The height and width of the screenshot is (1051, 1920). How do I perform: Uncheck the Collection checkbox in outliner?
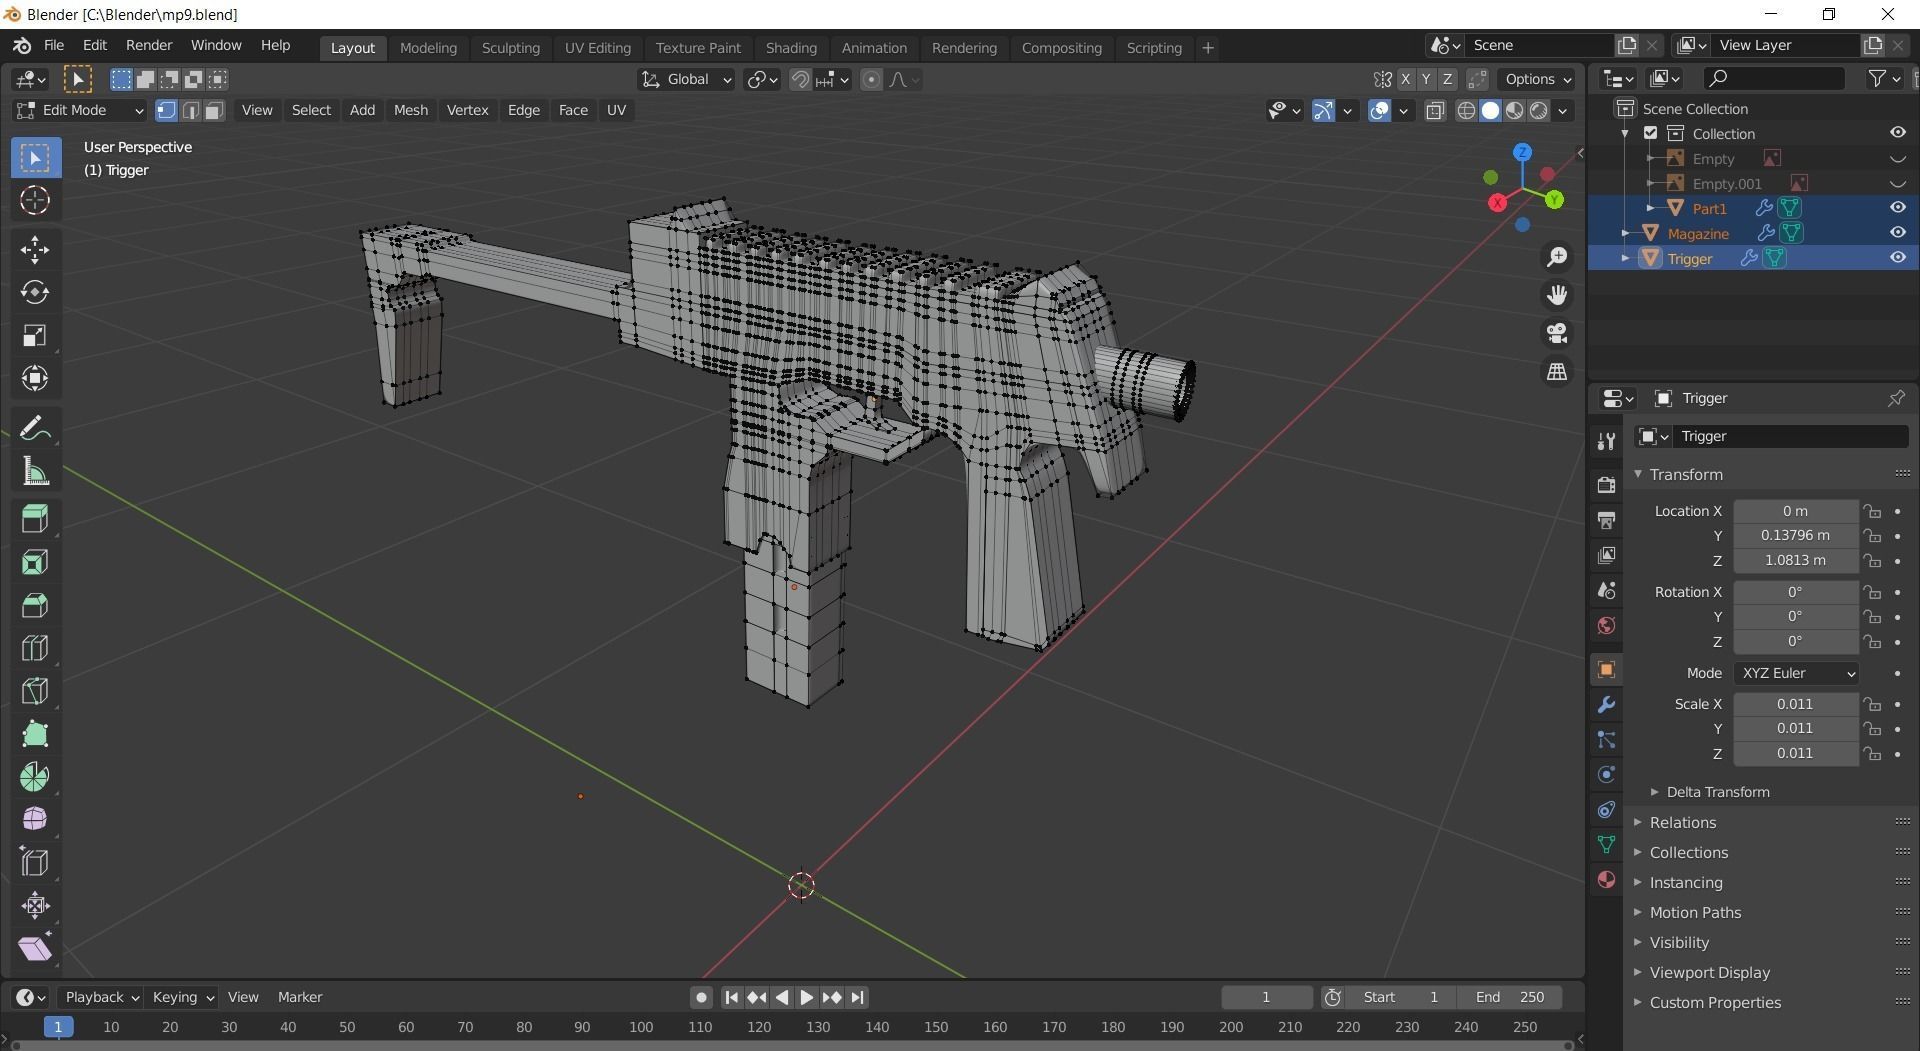[1650, 132]
